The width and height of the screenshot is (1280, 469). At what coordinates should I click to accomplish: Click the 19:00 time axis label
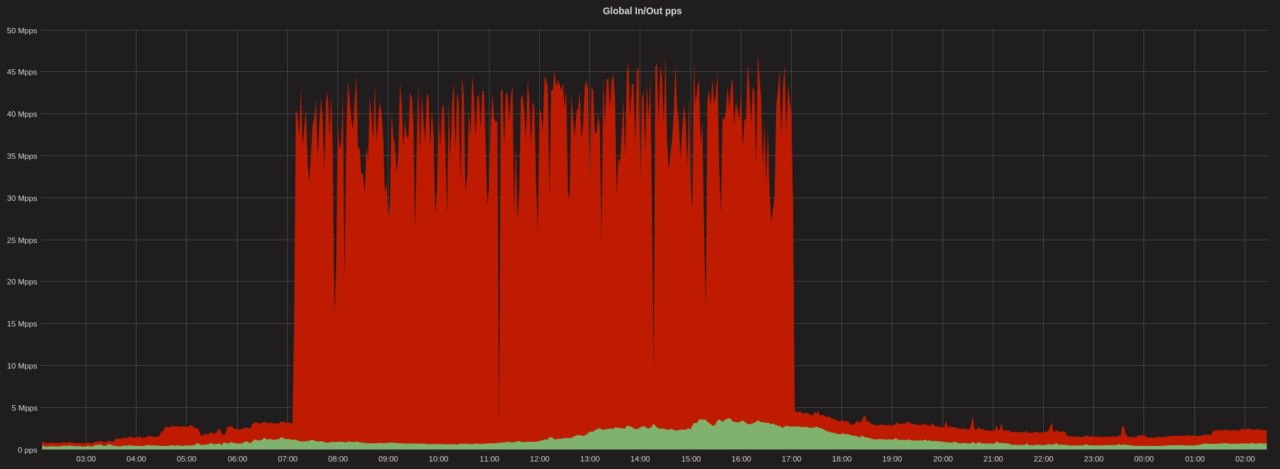892,460
